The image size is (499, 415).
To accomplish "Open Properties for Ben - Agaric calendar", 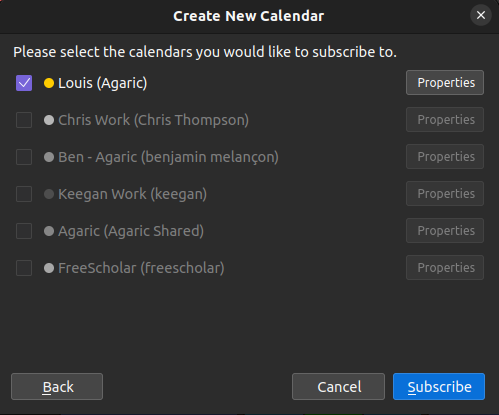I will 445,157.
